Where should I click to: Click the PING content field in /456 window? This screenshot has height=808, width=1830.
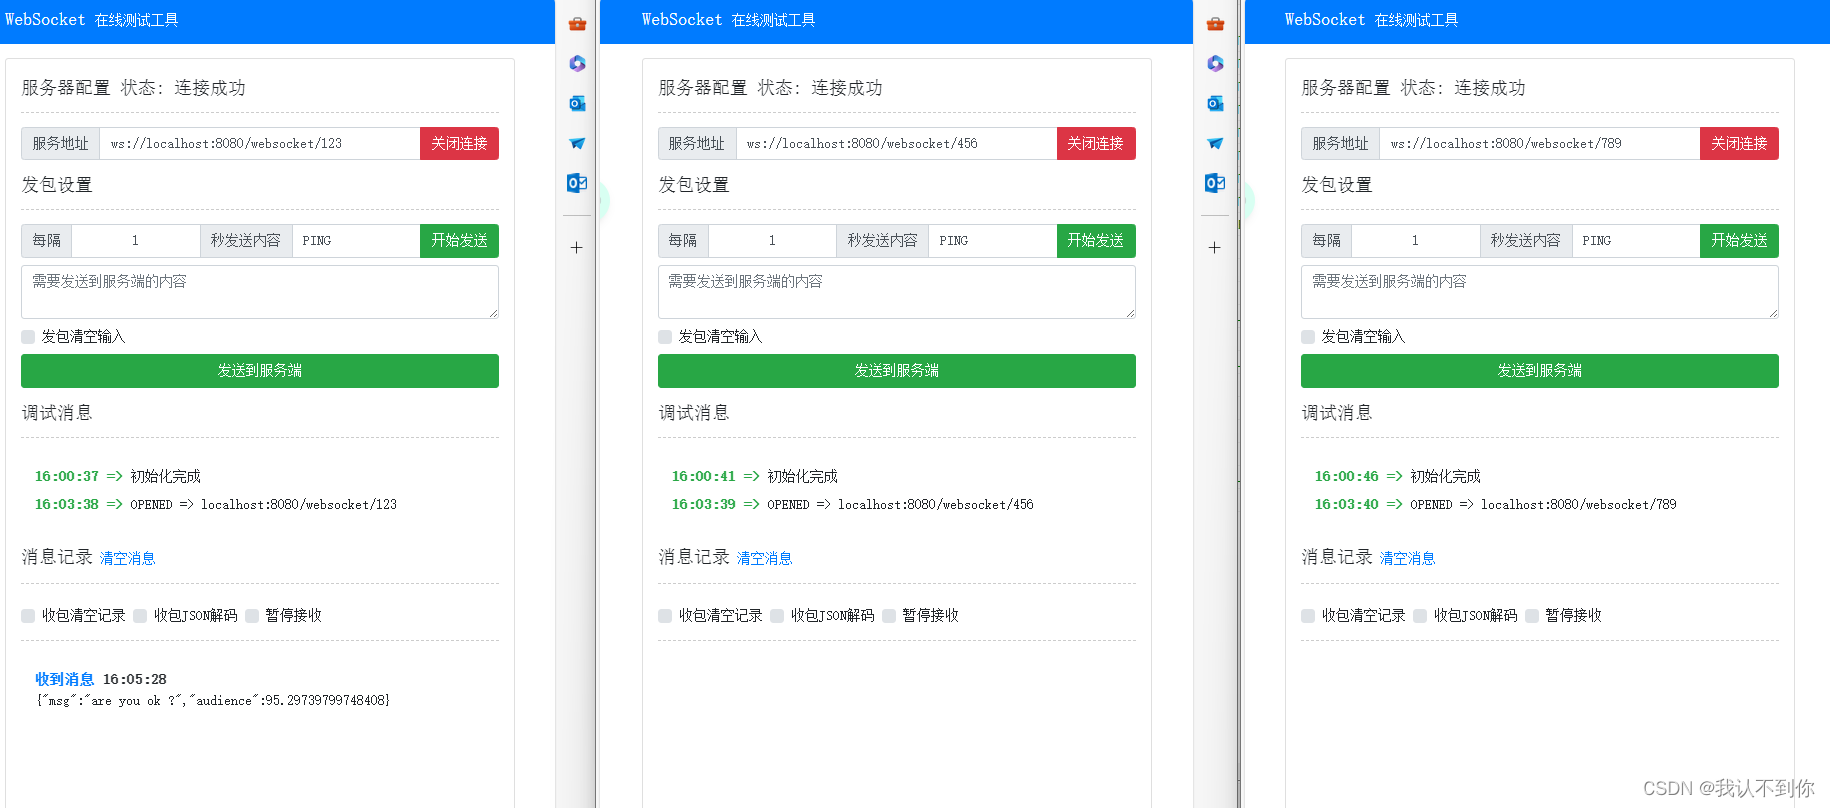[x=993, y=240]
